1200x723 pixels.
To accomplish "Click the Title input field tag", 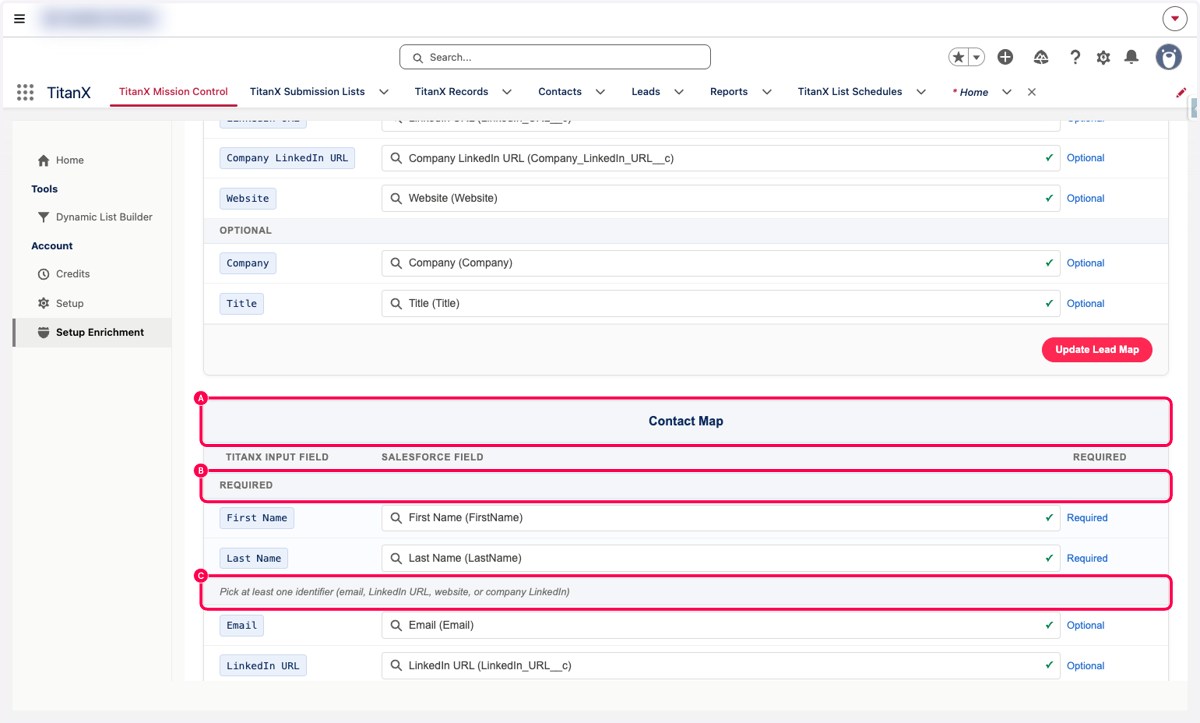I will click(242, 303).
